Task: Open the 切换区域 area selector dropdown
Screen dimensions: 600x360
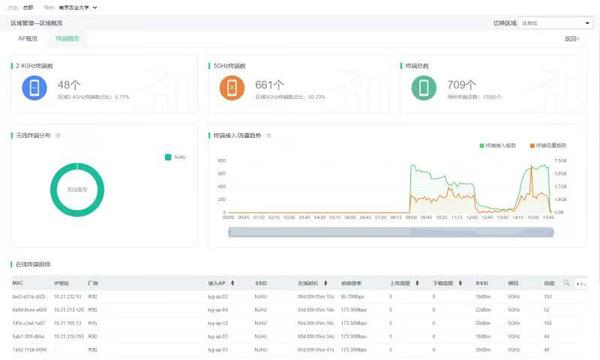Action: click(x=555, y=23)
